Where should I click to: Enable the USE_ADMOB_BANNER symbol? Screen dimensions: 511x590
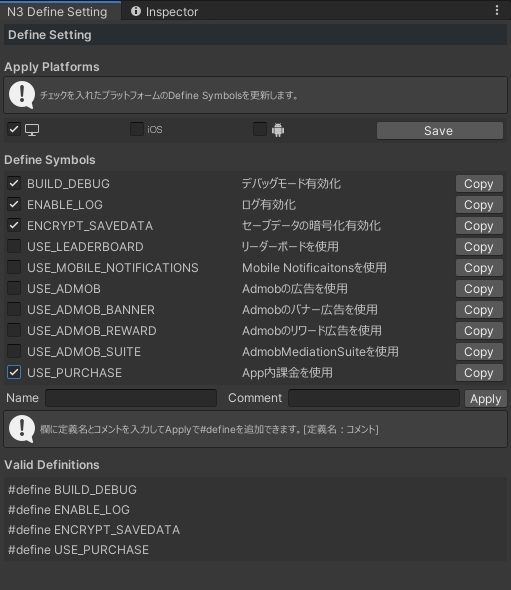[x=14, y=309]
